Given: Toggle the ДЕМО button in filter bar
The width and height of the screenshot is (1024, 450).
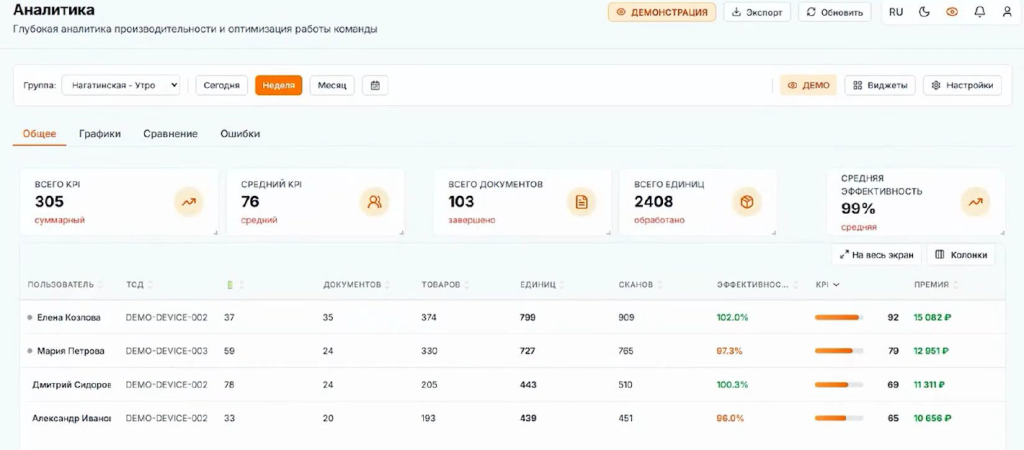Looking at the screenshot, I should tap(808, 85).
